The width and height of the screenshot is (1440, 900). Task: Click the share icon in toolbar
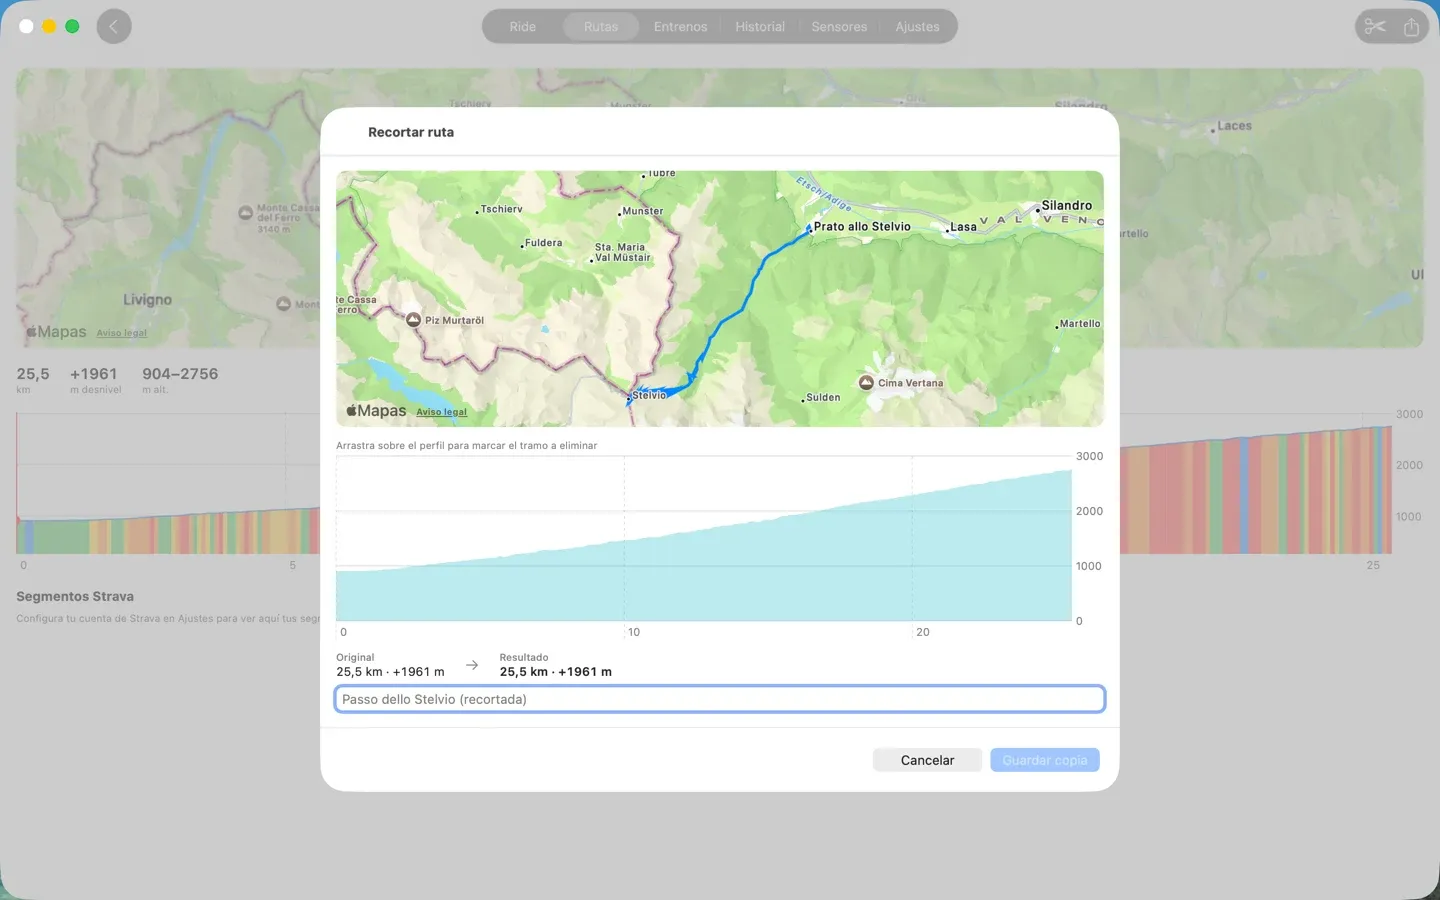point(1411,27)
